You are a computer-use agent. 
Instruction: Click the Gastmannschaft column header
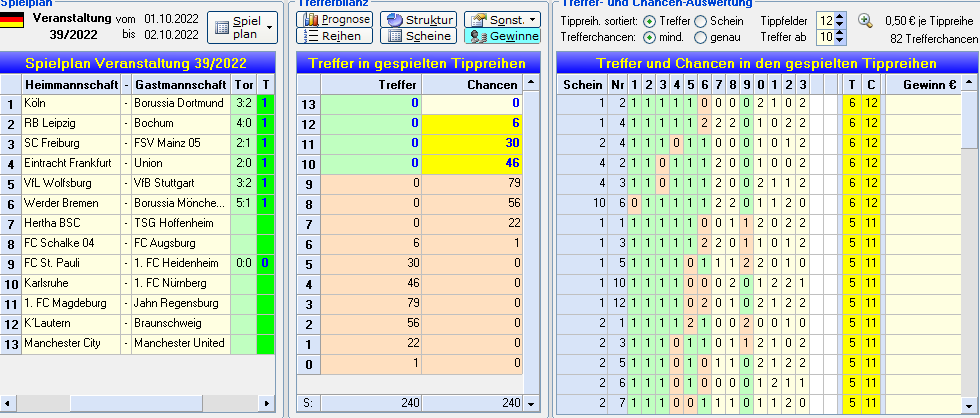(181, 84)
